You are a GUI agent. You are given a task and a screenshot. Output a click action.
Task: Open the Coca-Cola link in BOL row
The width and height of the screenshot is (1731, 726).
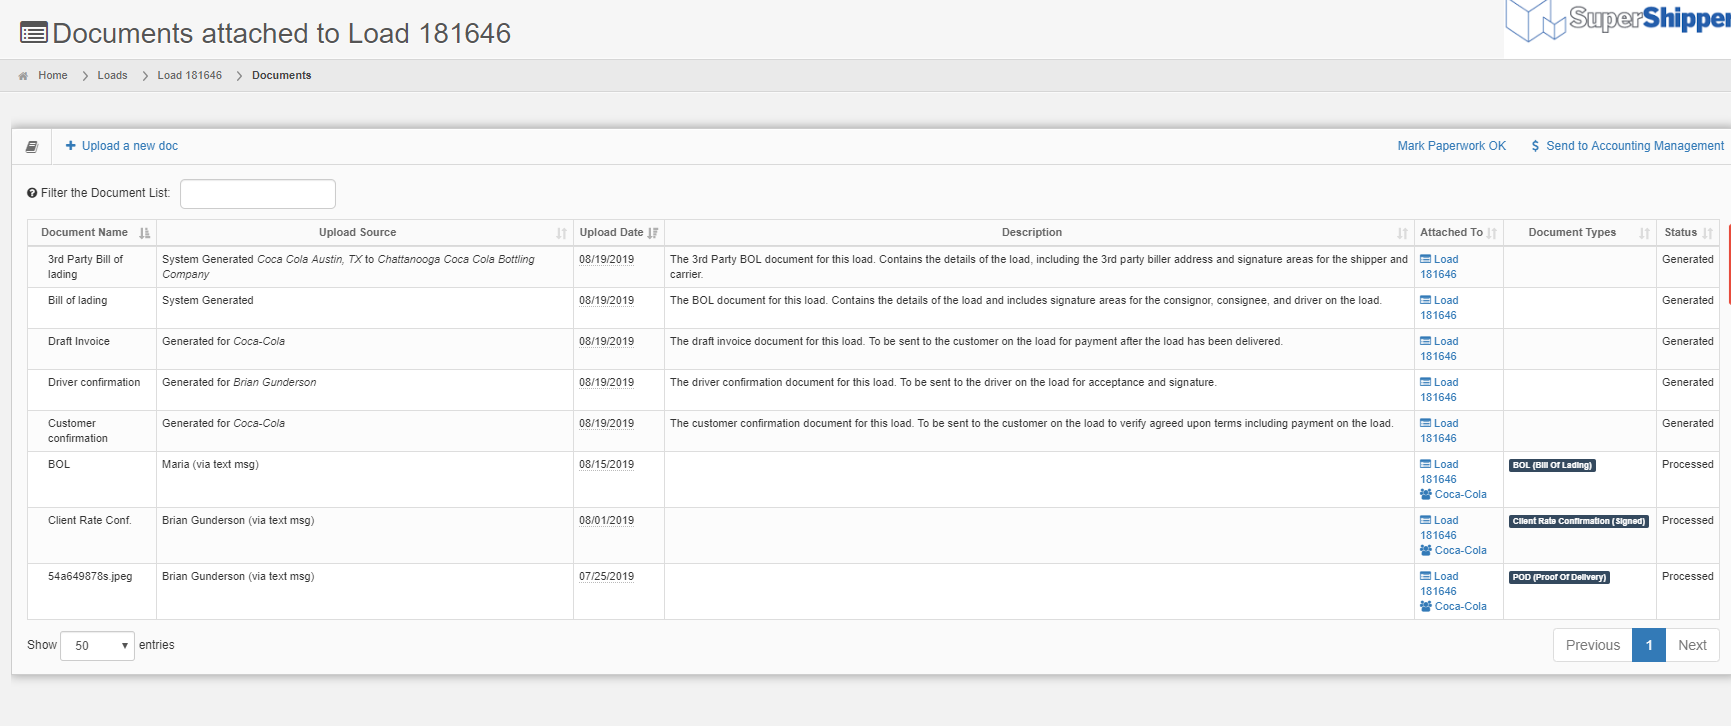point(1460,495)
